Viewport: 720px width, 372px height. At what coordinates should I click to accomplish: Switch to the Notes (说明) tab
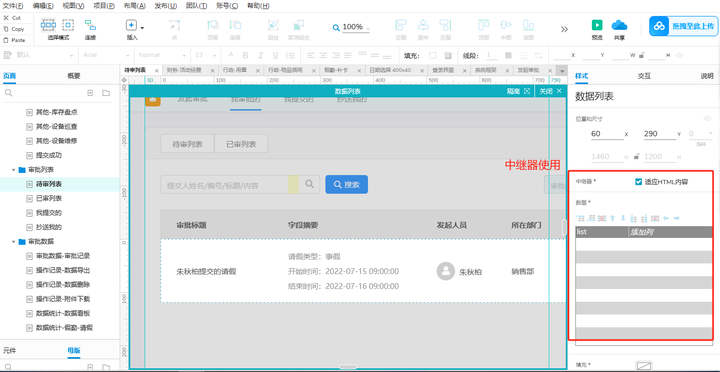(x=707, y=76)
